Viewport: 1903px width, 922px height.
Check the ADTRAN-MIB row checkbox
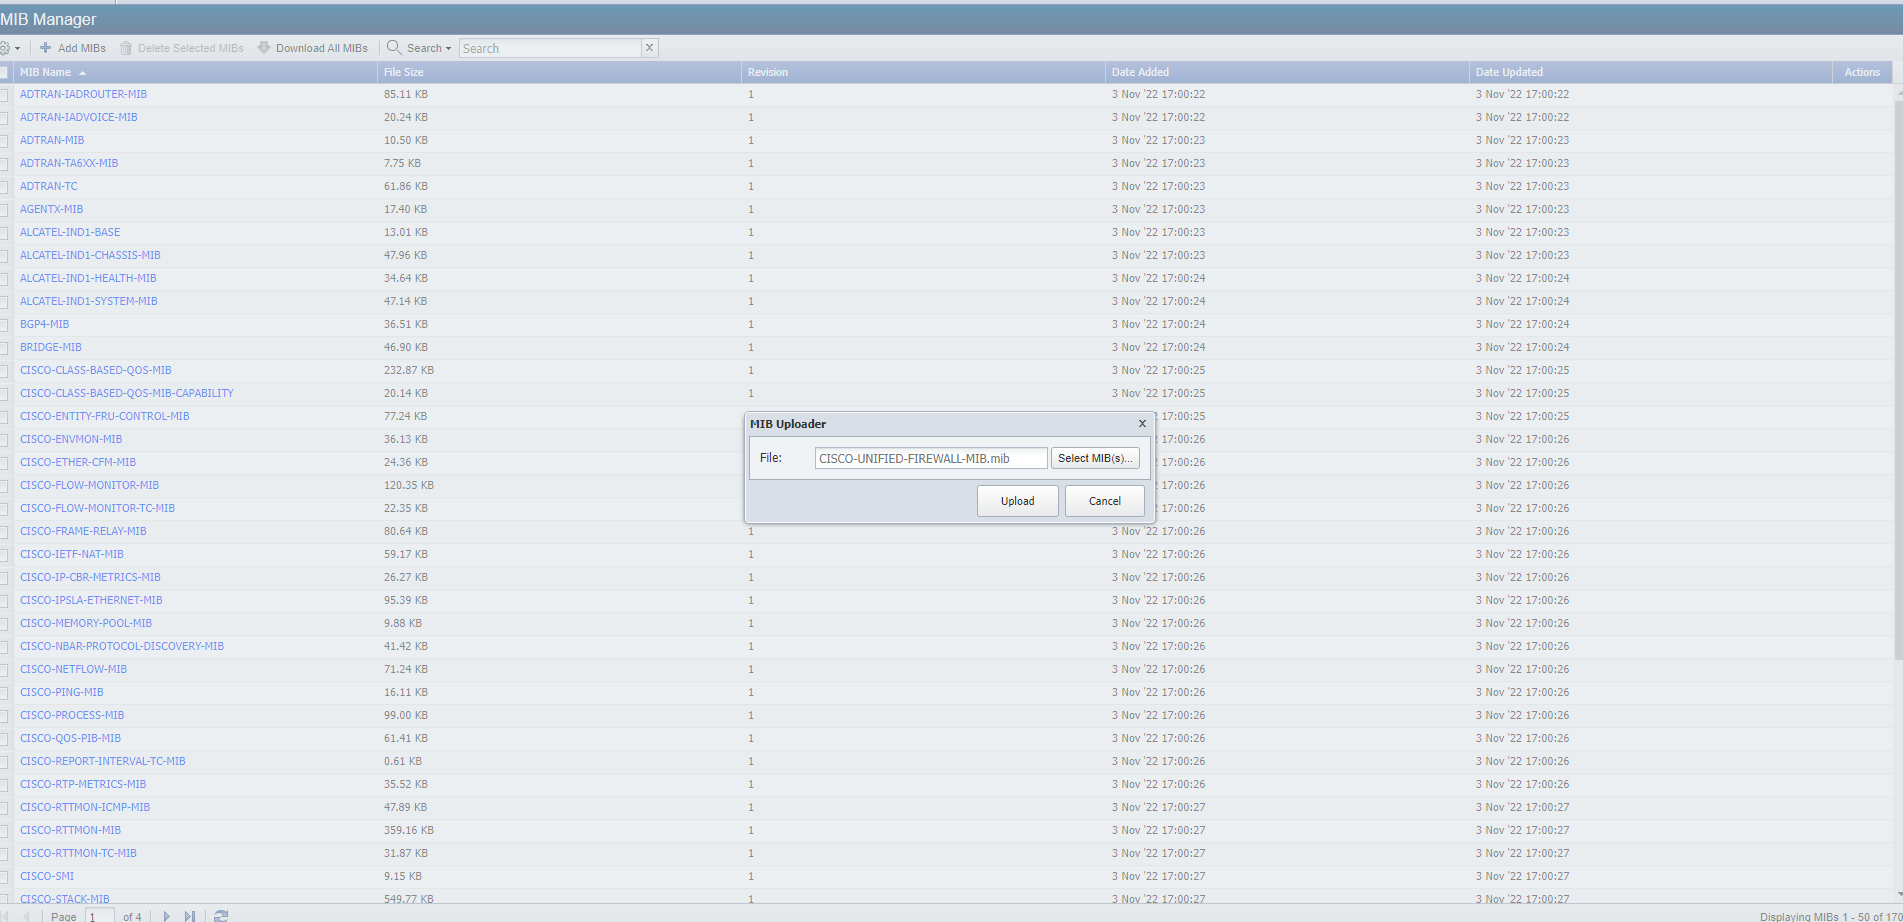[x=4, y=141]
